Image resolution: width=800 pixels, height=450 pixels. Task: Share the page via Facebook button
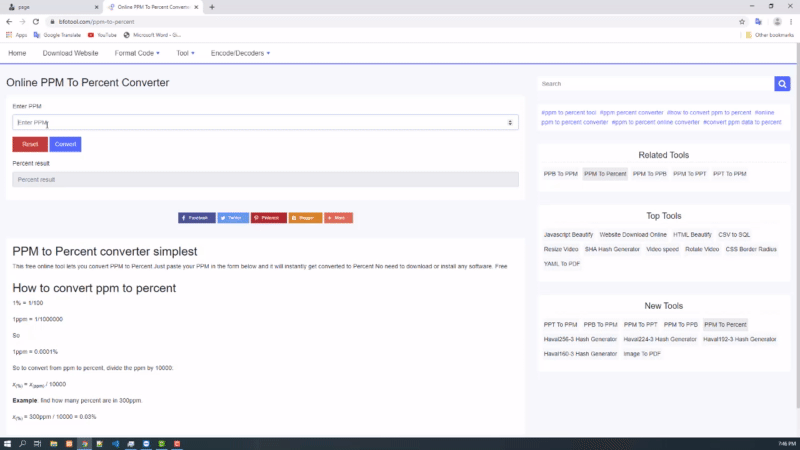[x=196, y=217]
